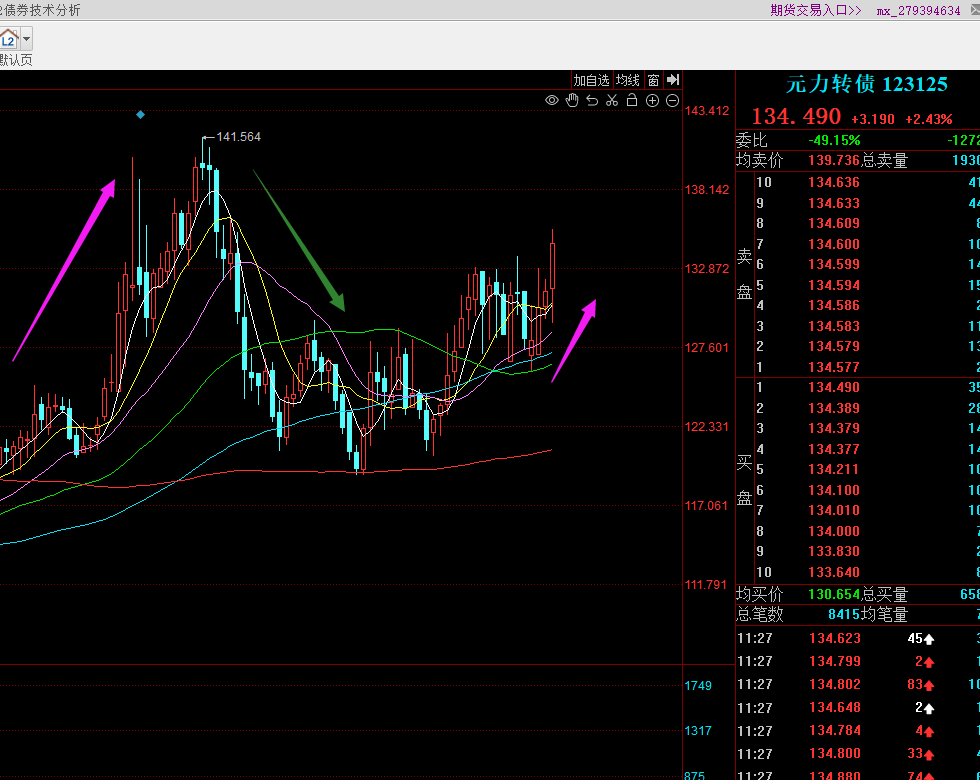Click the 141.564 high price label
Image resolution: width=980 pixels, height=780 pixels.
click(238, 137)
